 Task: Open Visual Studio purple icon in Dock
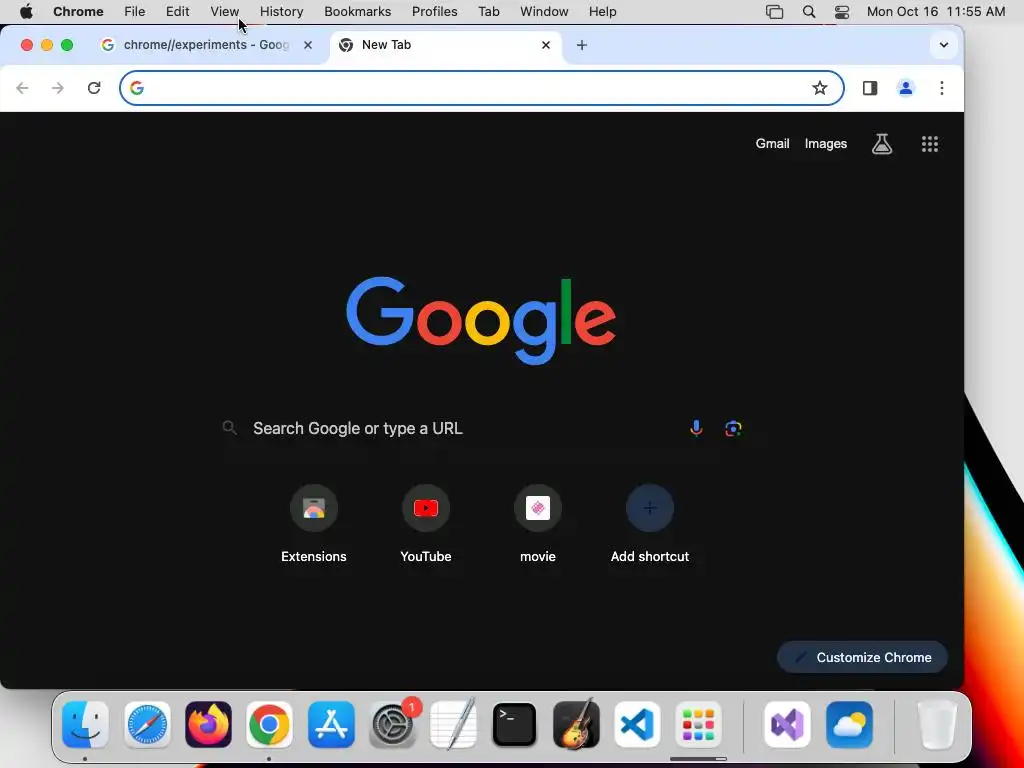(x=788, y=725)
